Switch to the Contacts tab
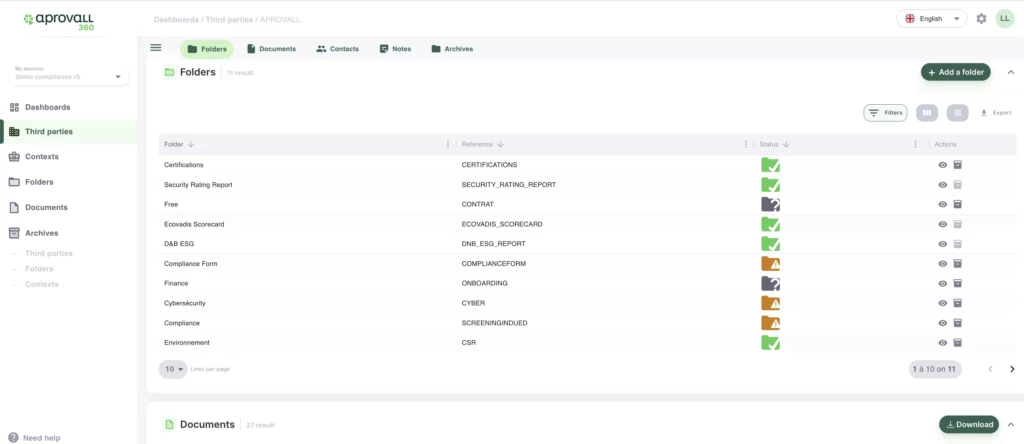The width and height of the screenshot is (1024, 444). pos(337,49)
